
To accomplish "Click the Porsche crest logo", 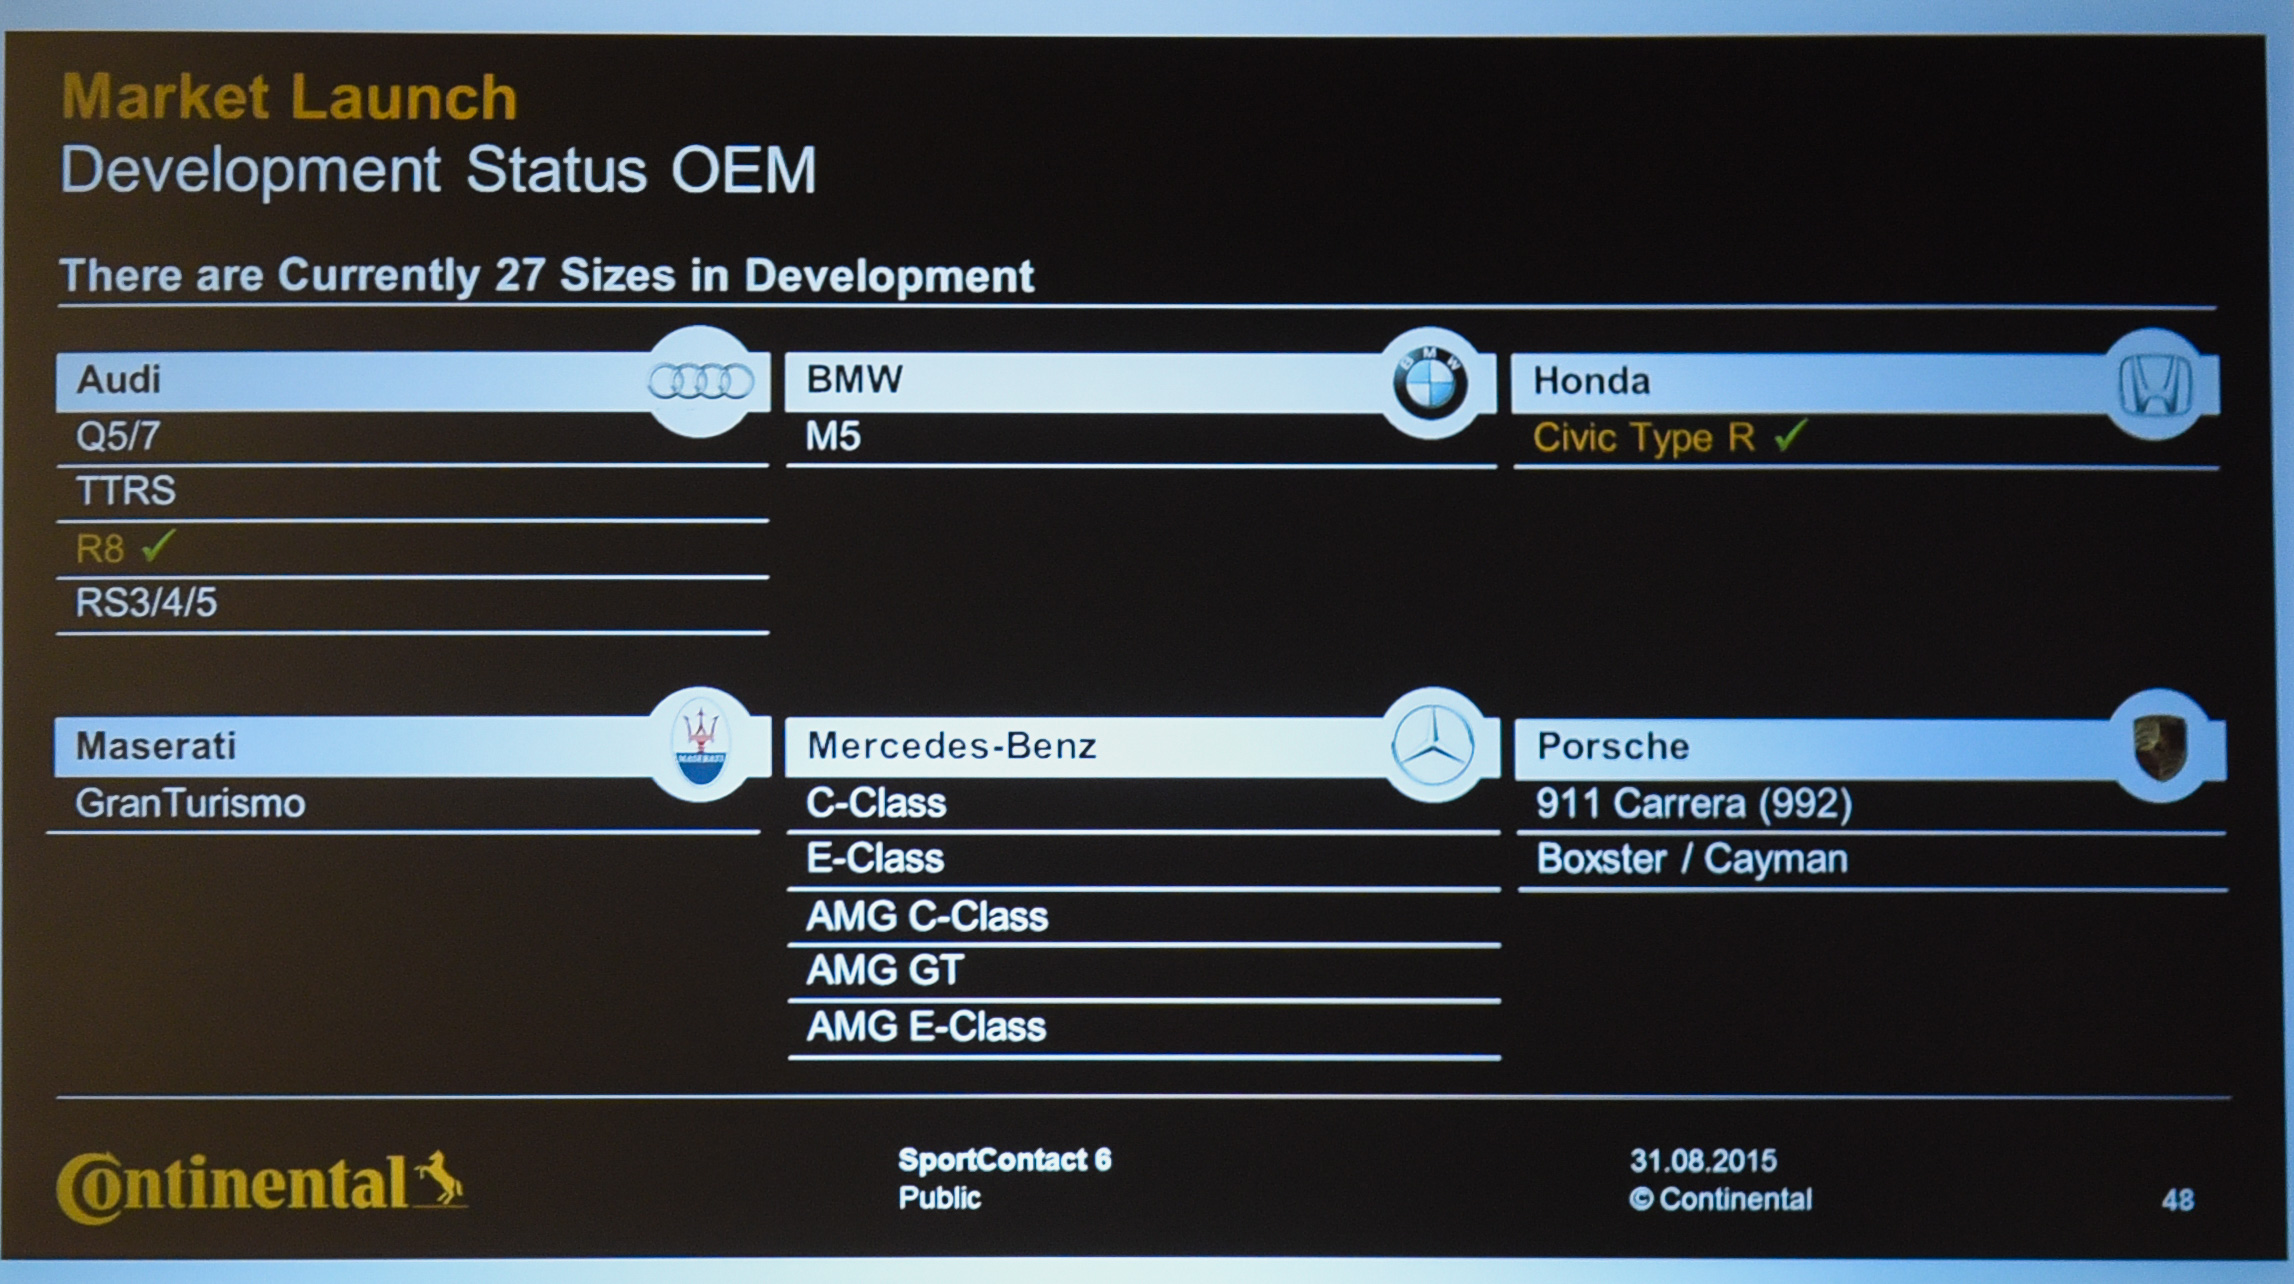I will click(x=2160, y=747).
